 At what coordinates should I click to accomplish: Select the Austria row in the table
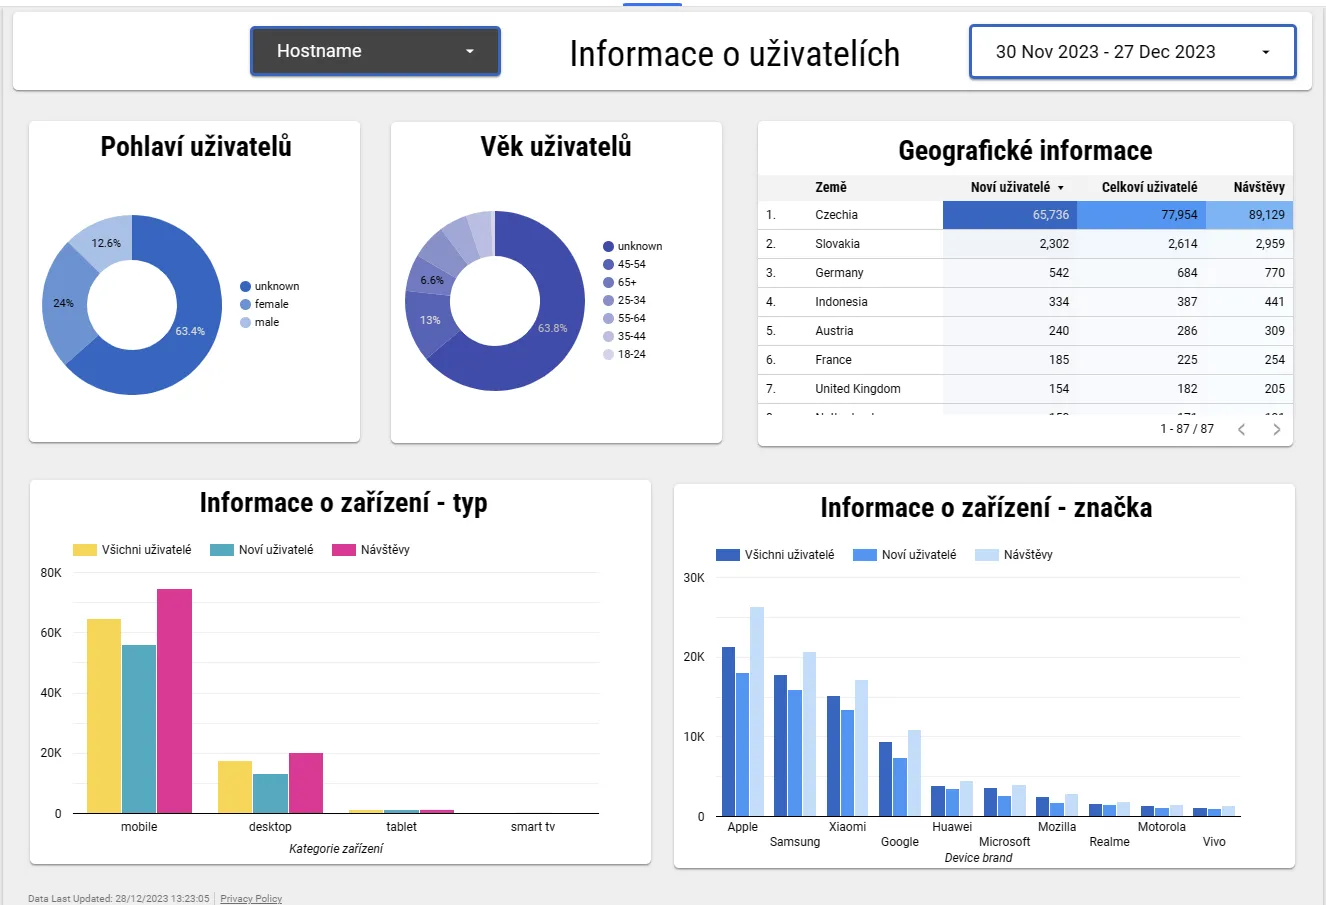tap(1025, 331)
